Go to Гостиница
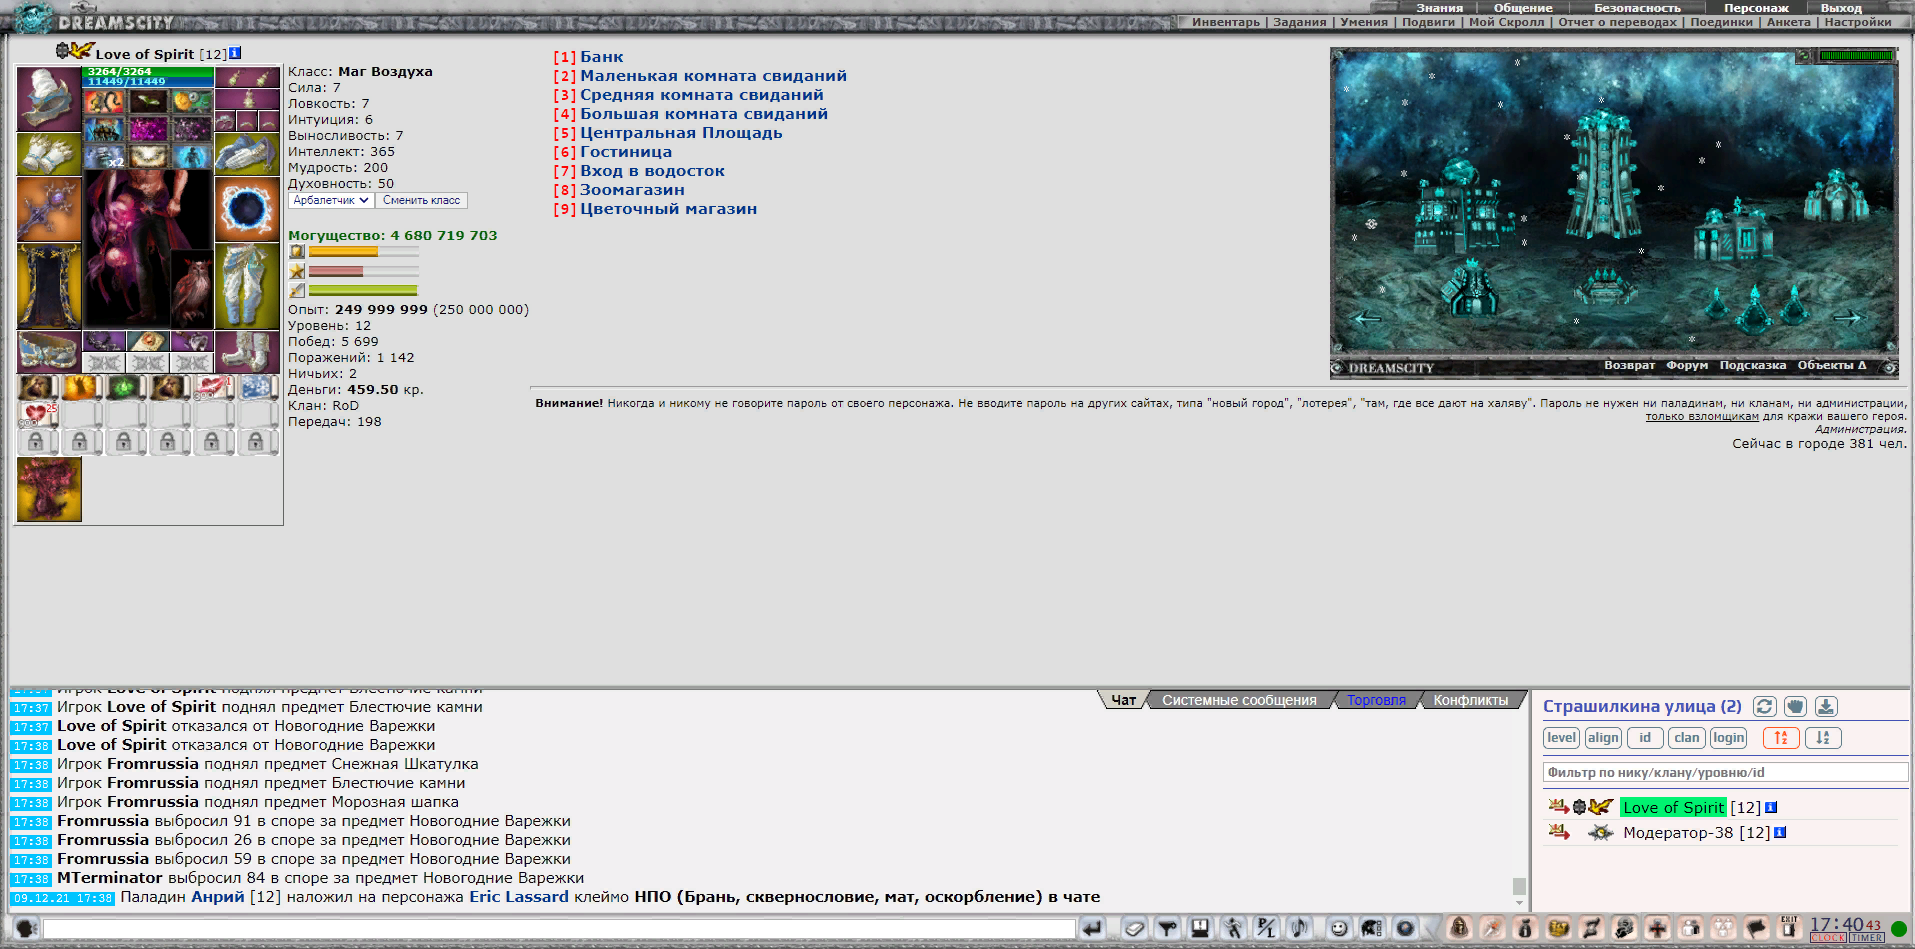Image resolution: width=1915 pixels, height=949 pixels. [626, 152]
